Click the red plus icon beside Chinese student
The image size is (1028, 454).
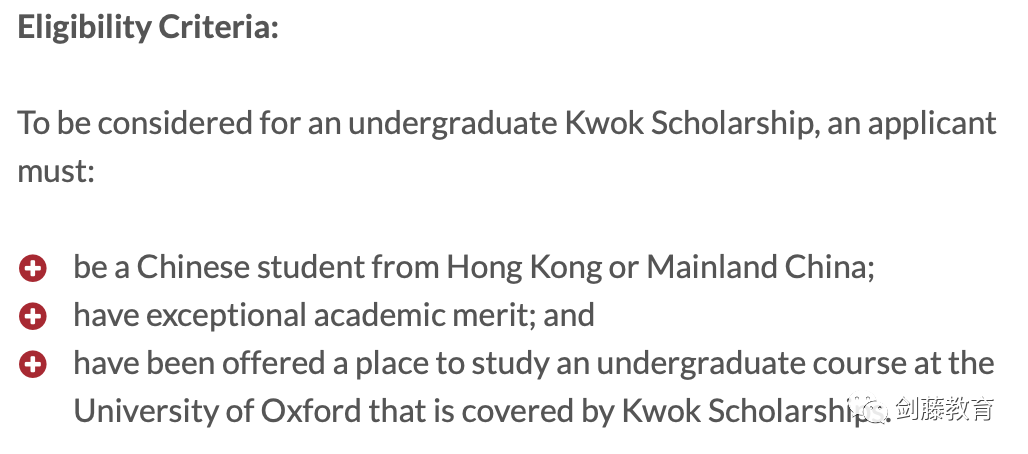click(x=32, y=269)
